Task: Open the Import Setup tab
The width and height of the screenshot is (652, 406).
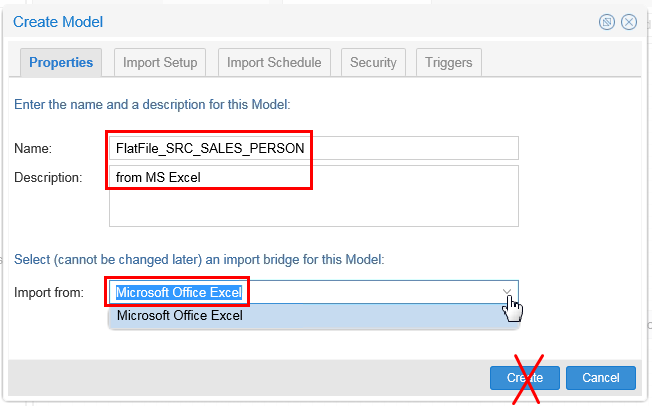Action: [x=160, y=62]
